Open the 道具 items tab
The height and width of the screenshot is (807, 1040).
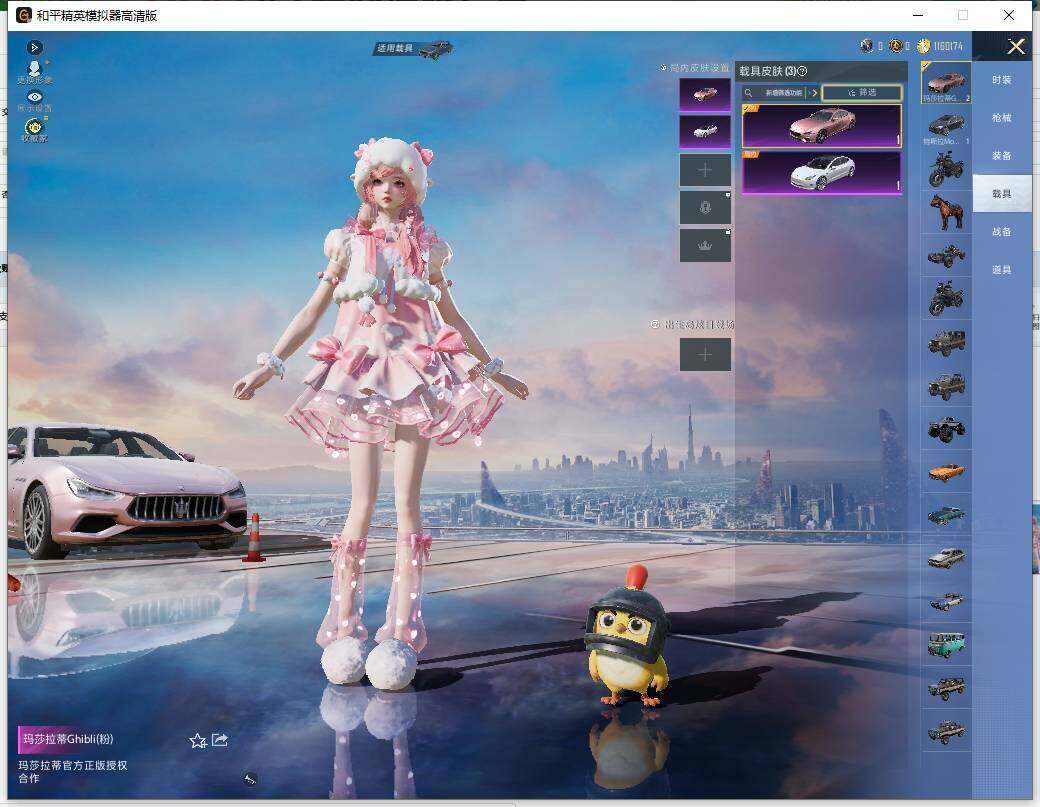pyautogui.click(x=1002, y=270)
